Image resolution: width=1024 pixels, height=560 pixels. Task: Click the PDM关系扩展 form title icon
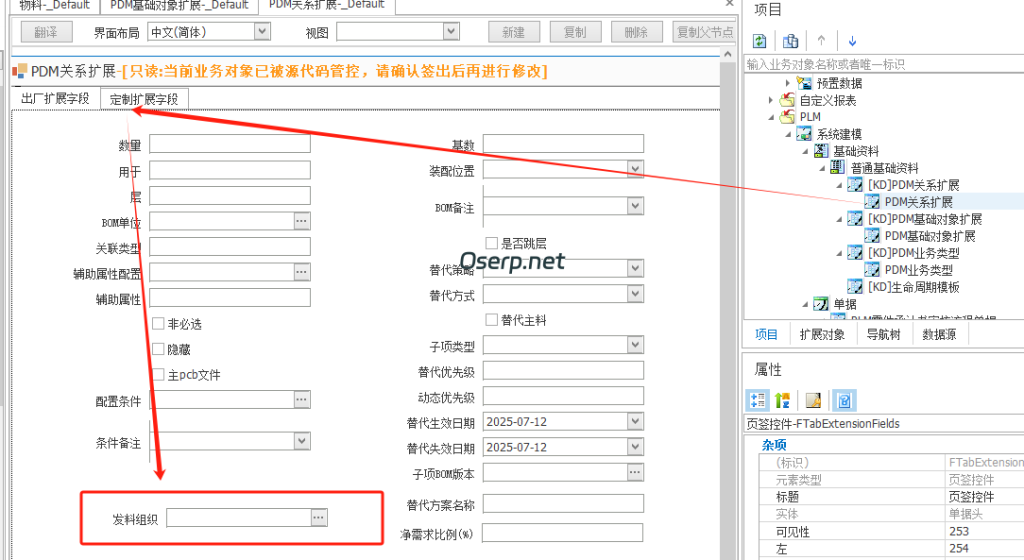[20, 70]
